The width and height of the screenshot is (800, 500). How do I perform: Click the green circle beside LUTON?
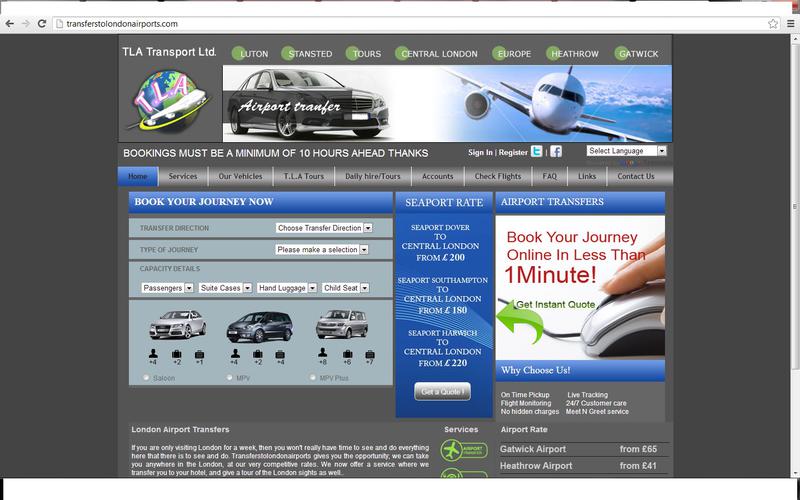pyautogui.click(x=238, y=53)
